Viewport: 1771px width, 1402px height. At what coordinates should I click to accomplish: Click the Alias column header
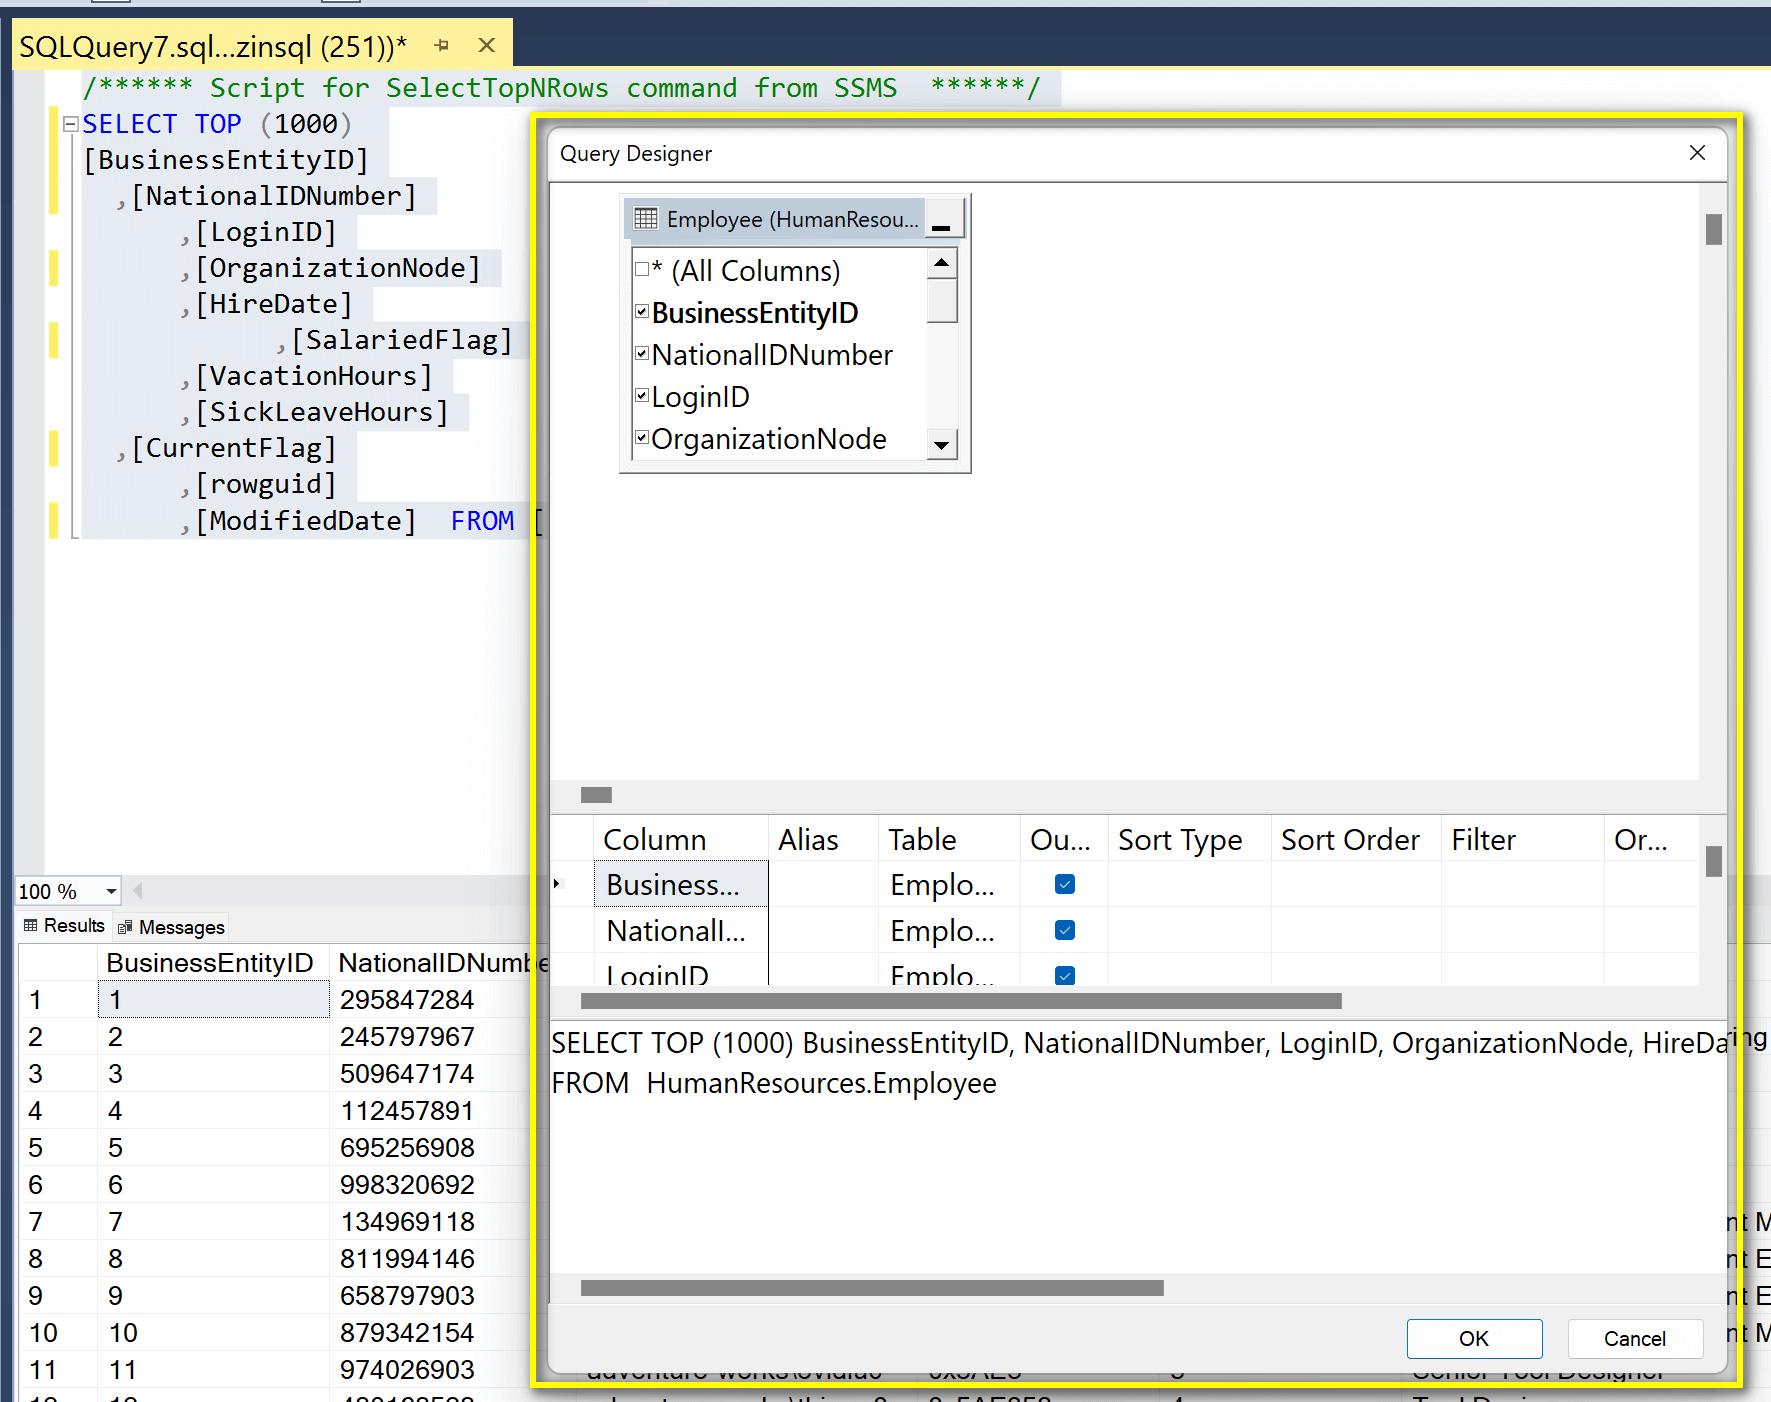coord(823,840)
